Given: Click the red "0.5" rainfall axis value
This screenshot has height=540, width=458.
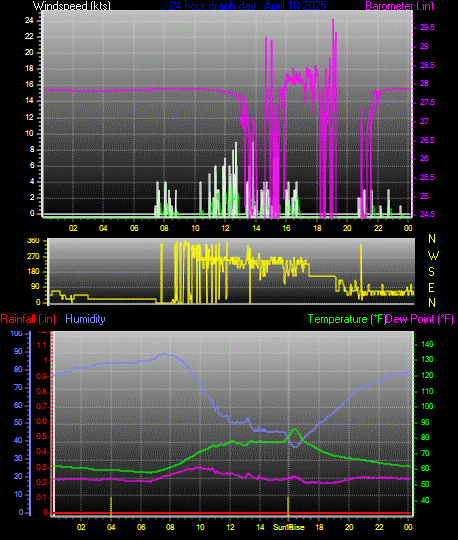Looking at the screenshot, I should point(42,436).
